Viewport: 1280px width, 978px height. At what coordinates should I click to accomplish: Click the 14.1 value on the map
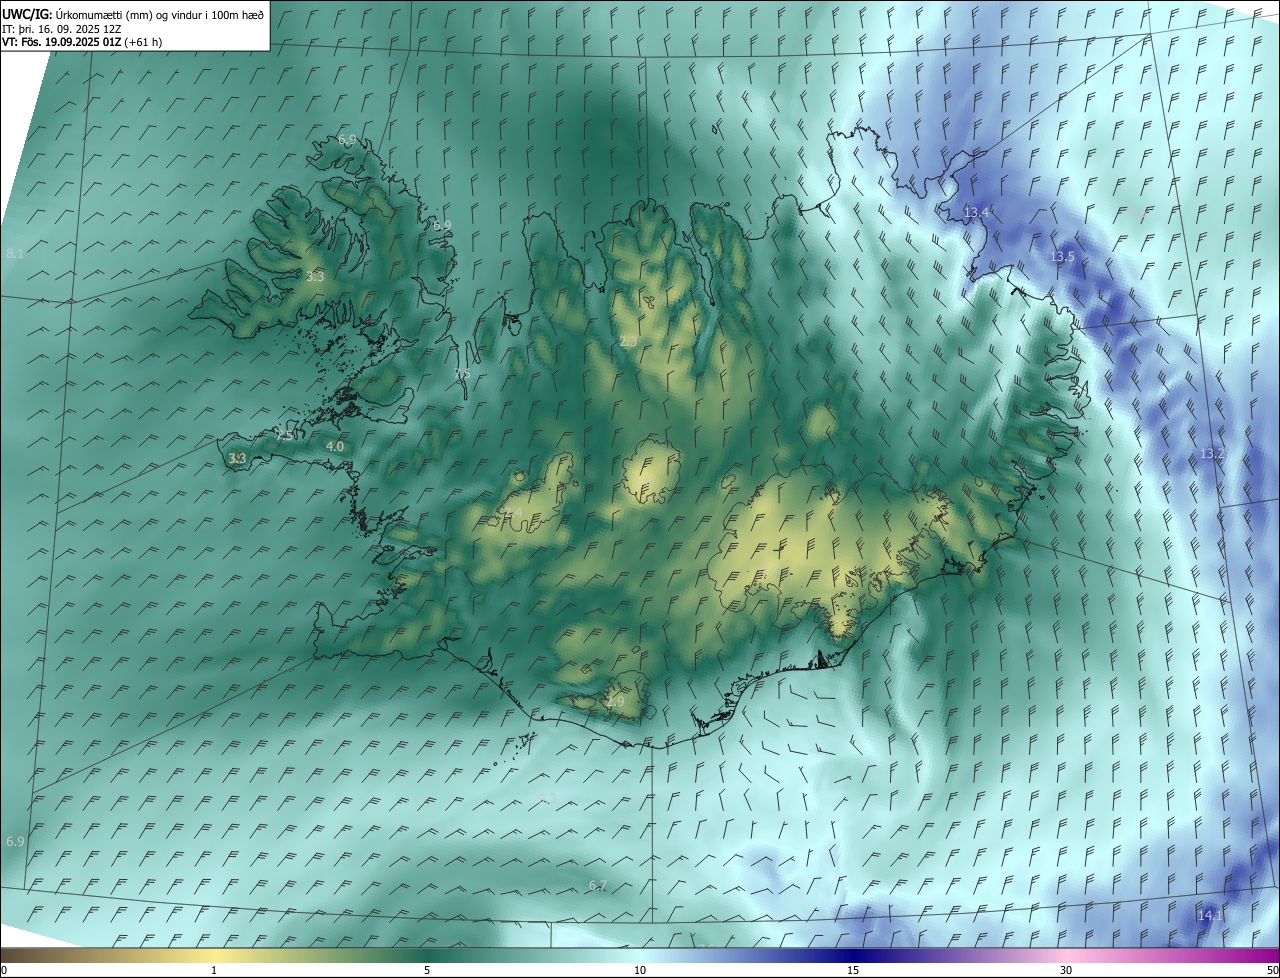coord(1210,915)
